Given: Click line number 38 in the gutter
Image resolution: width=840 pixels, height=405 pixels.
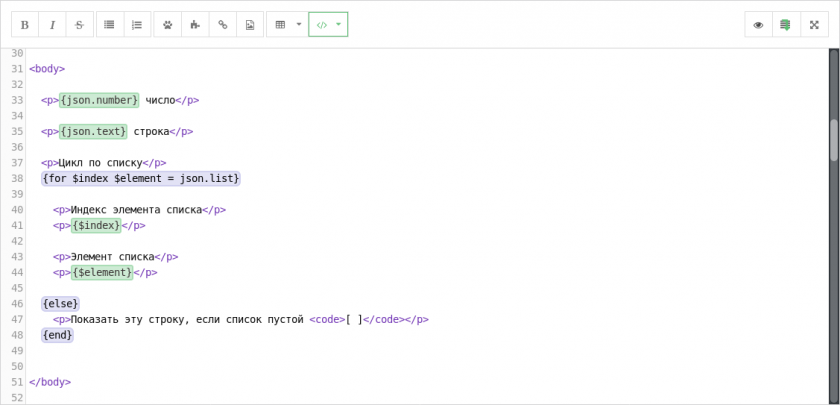Looking at the screenshot, I should [17, 178].
